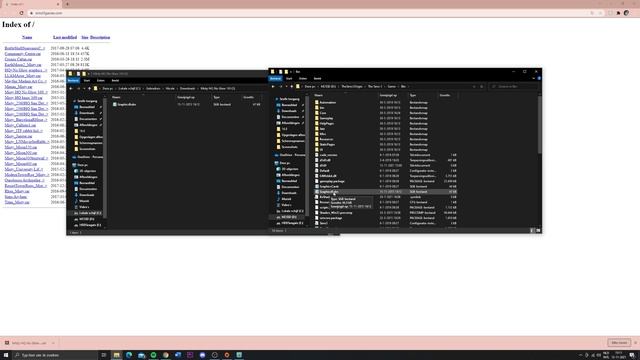Open 'Snelle toegang' in the Bin window sidebar

[x=289, y=99]
